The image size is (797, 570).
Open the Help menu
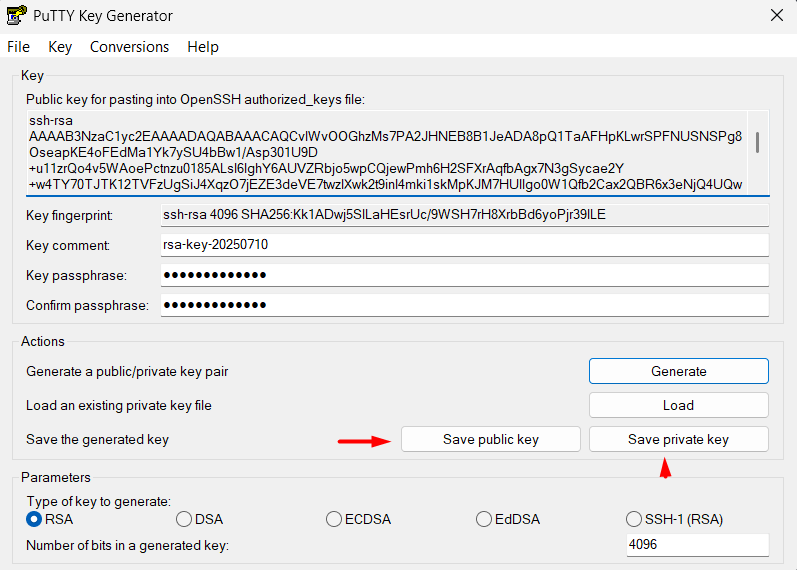(x=203, y=47)
